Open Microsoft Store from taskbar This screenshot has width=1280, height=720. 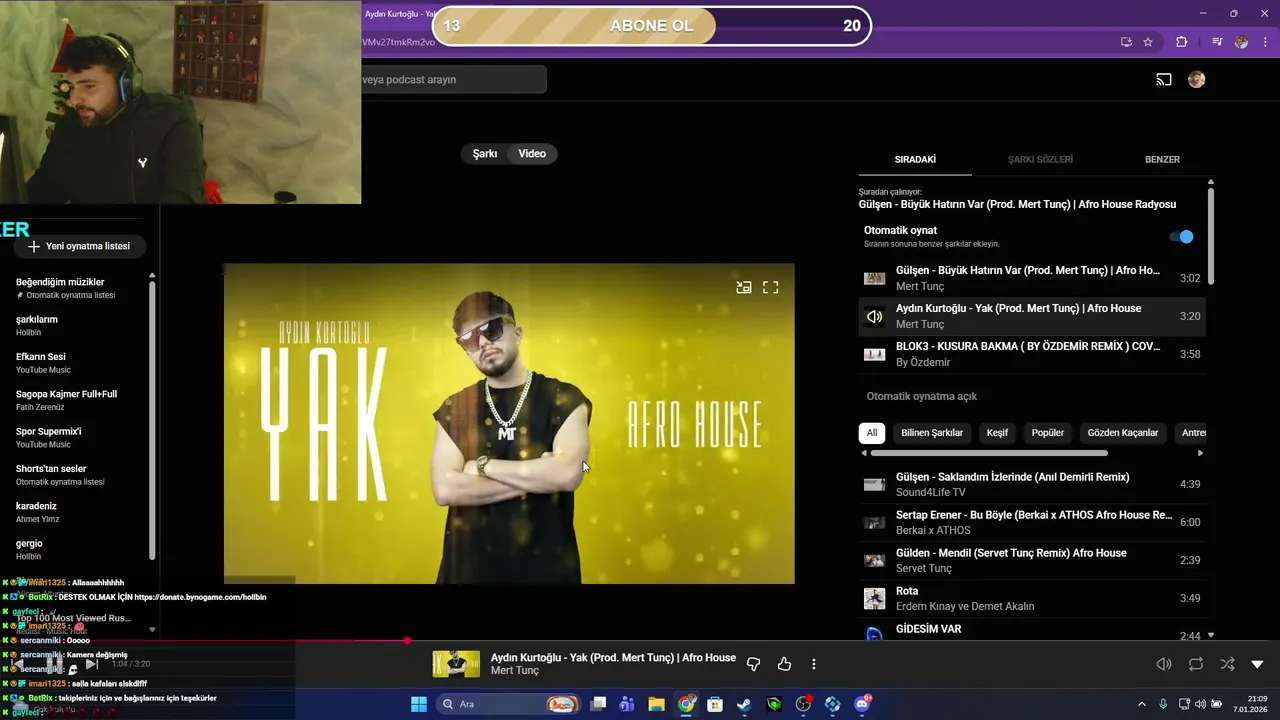coord(715,704)
